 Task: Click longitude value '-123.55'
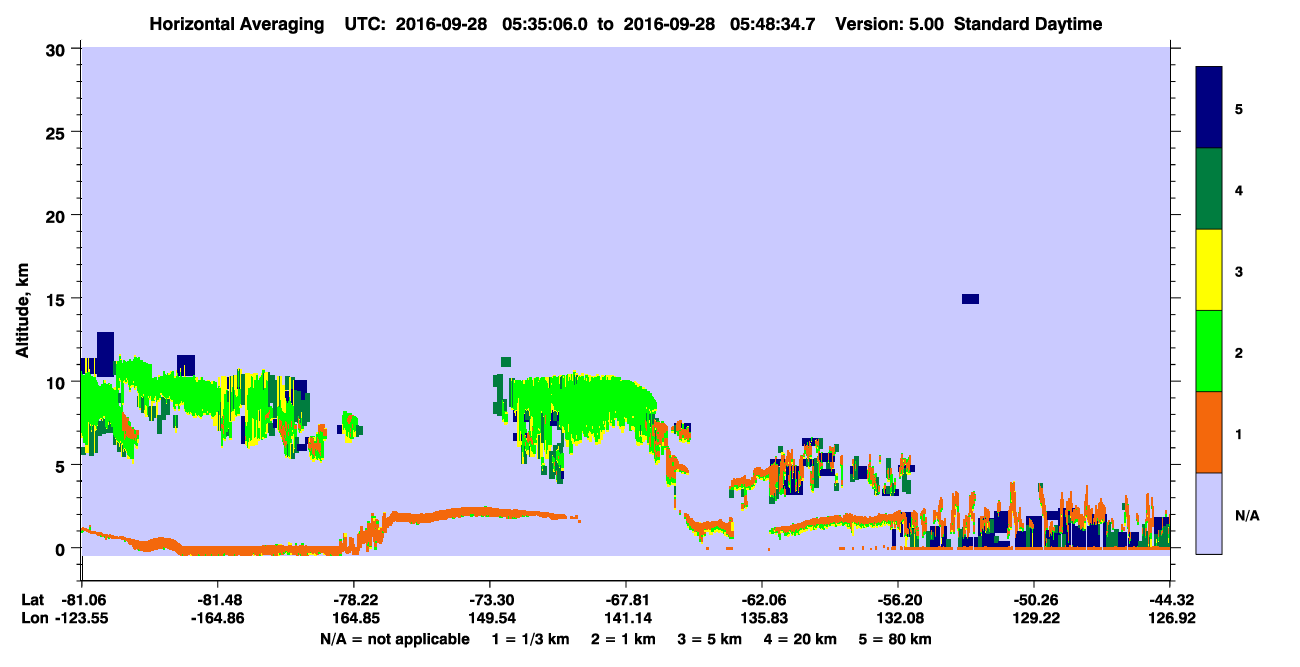[x=81, y=619]
